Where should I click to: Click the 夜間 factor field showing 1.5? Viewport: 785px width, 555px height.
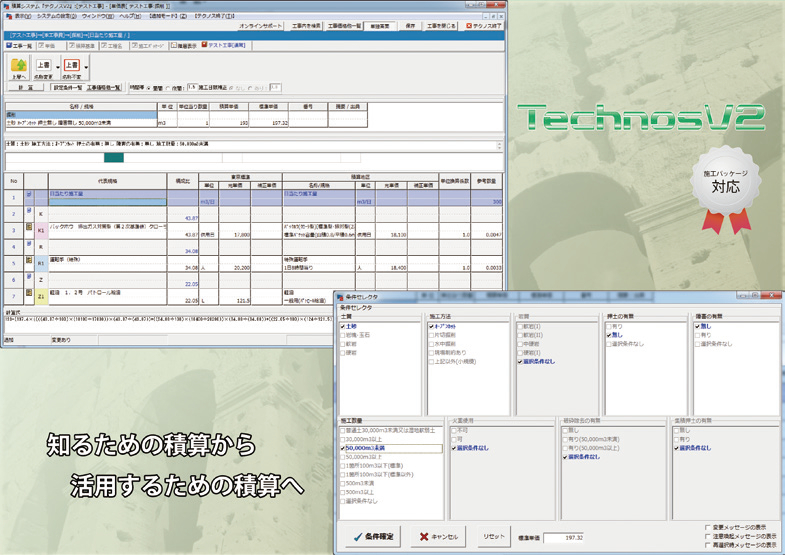click(x=192, y=88)
